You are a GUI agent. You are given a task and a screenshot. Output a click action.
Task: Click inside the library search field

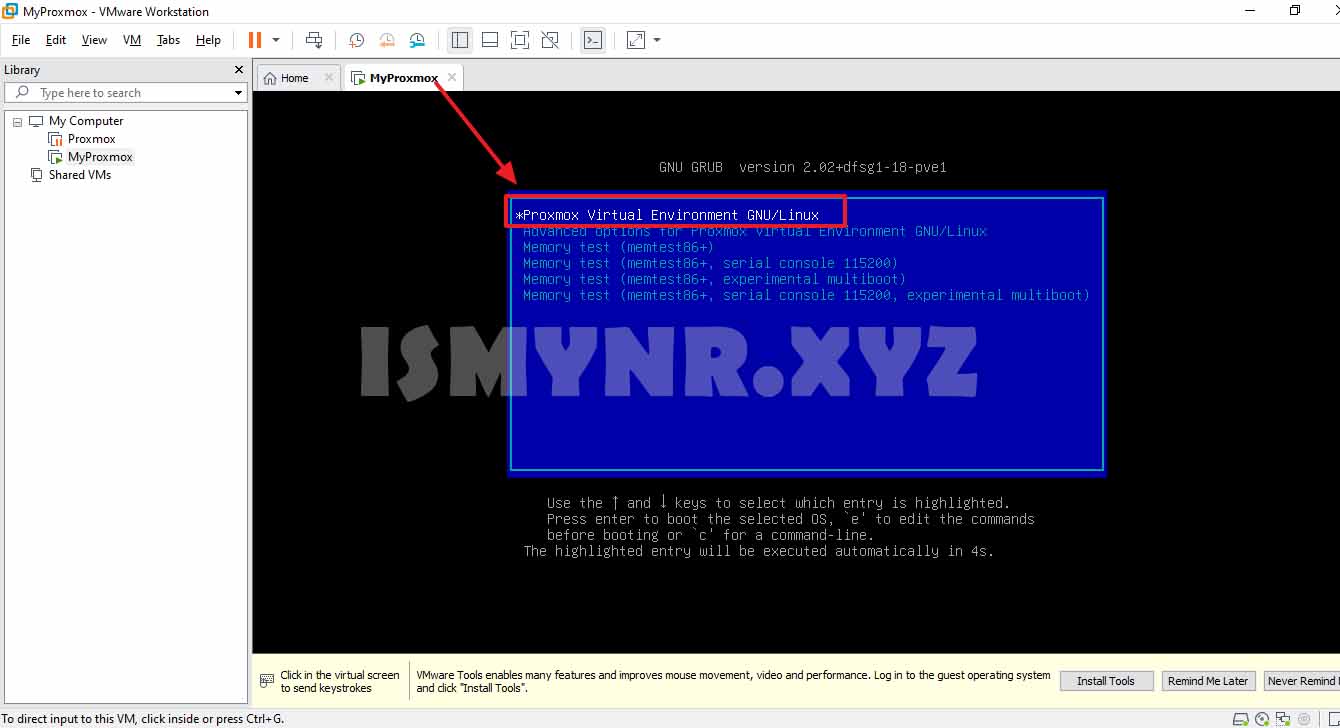click(120, 92)
